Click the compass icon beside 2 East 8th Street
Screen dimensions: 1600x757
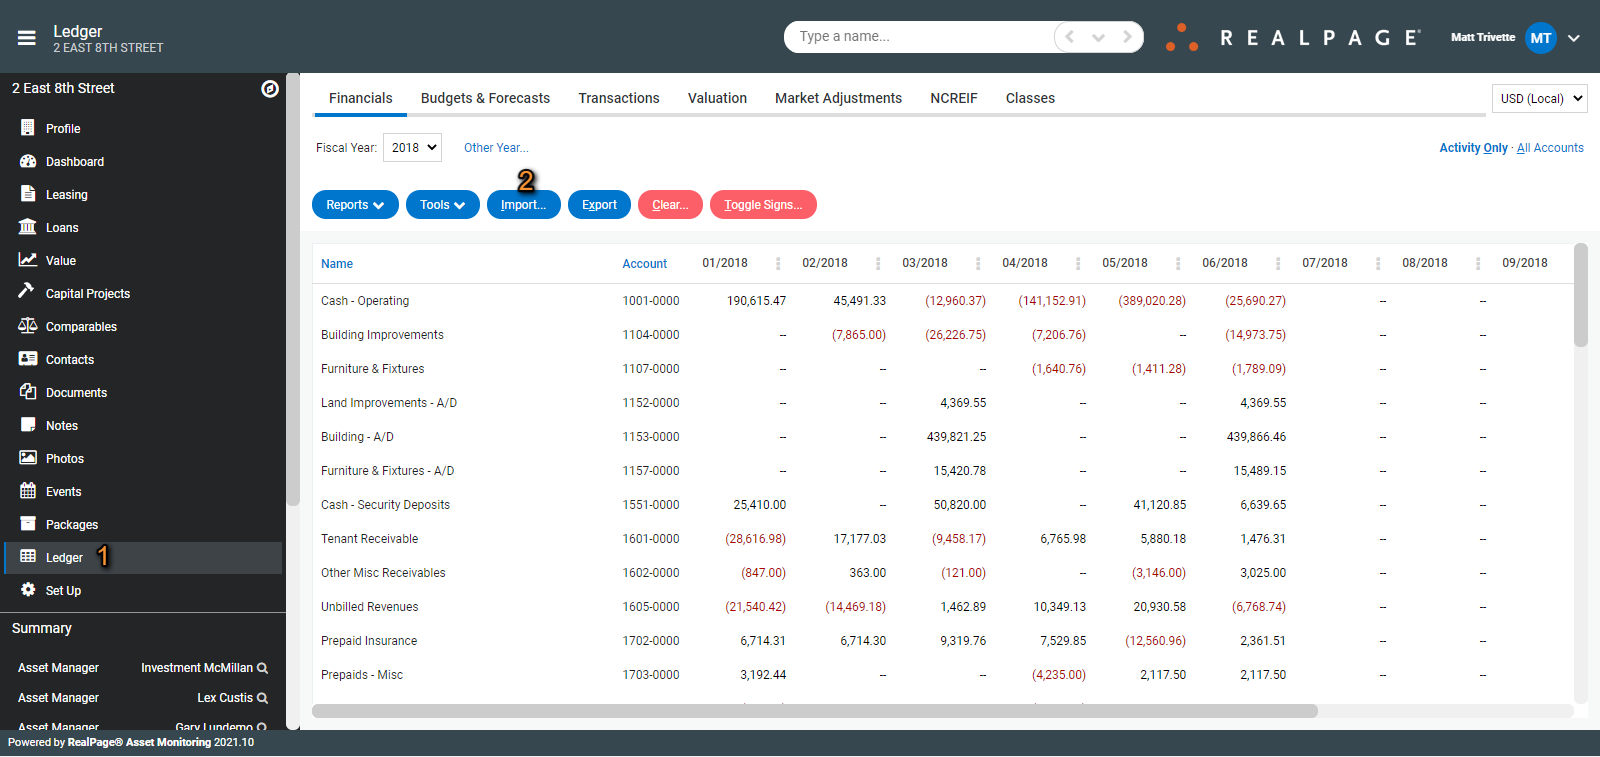point(270,89)
